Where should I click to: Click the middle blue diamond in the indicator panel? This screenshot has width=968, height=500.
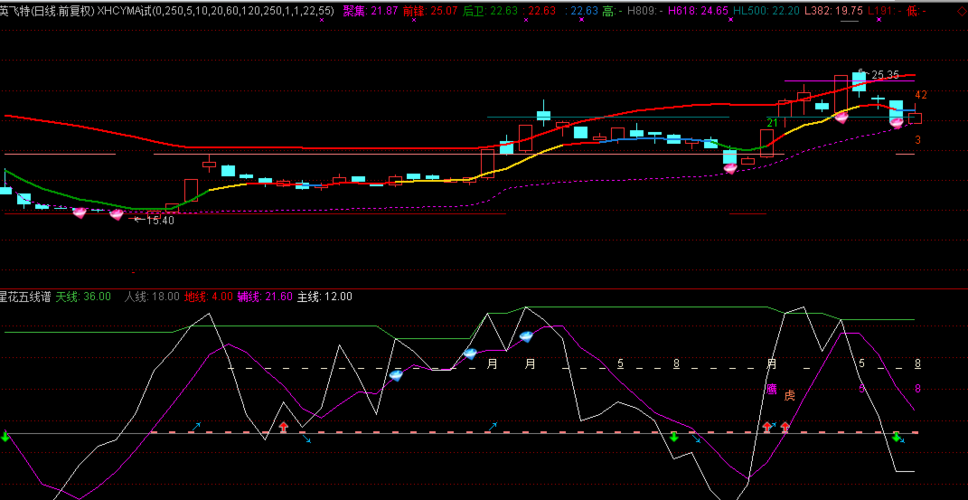[x=470, y=354]
